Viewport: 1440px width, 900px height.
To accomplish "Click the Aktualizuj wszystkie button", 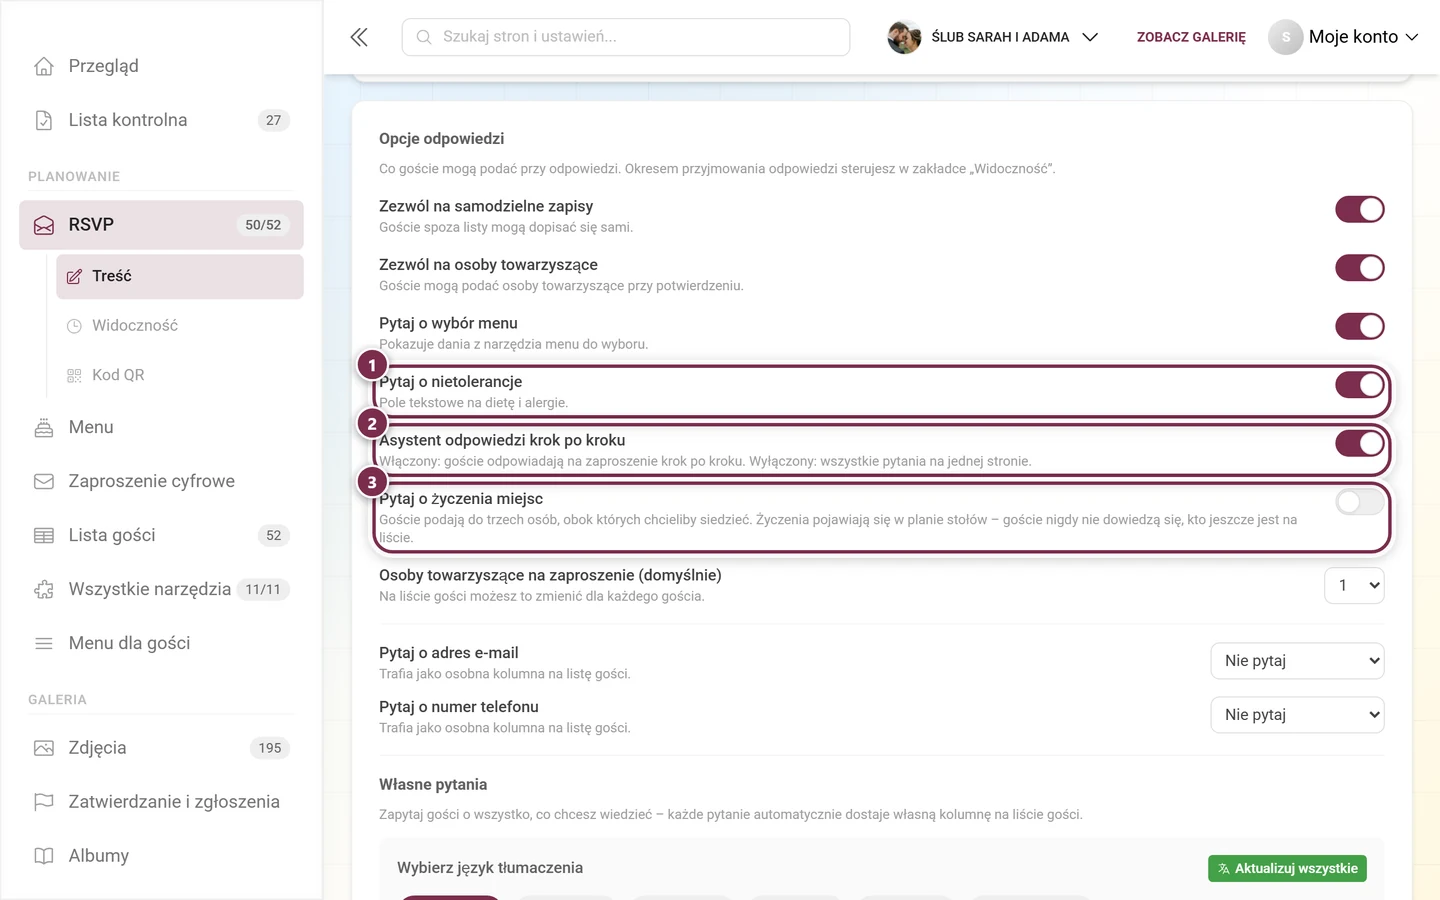I will [x=1287, y=869].
